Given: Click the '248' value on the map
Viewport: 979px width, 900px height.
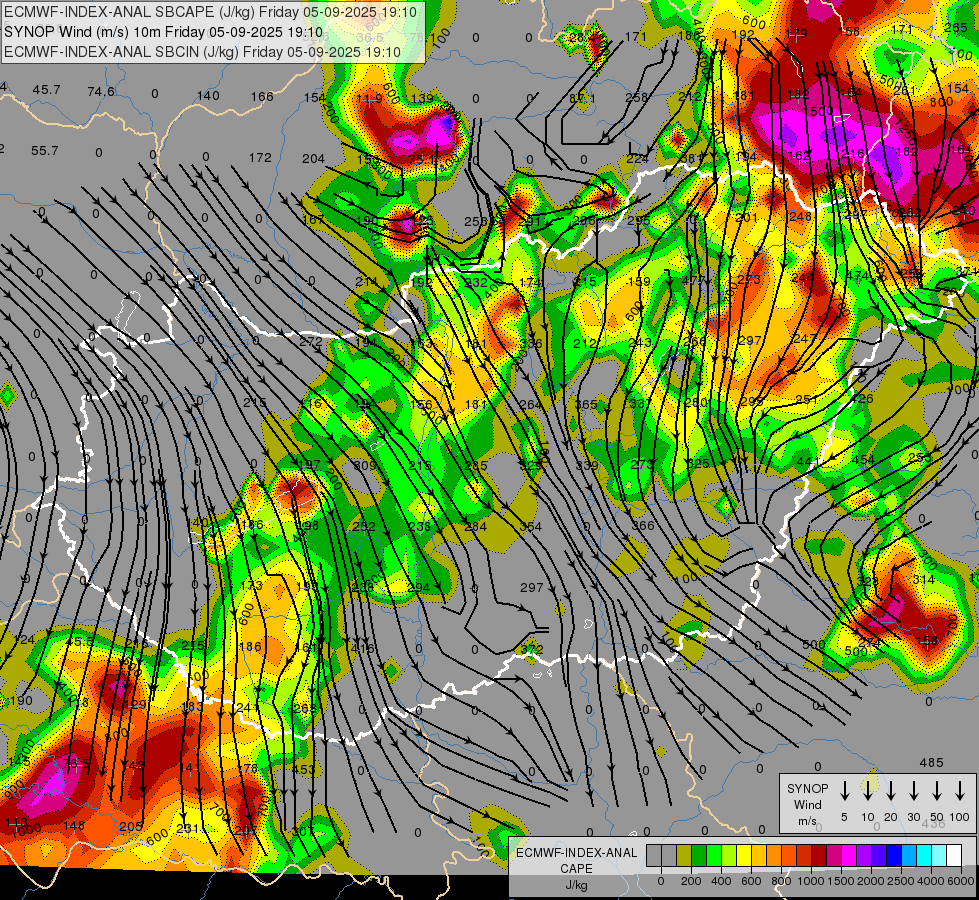Looking at the screenshot, I should pyautogui.click(x=800, y=216).
